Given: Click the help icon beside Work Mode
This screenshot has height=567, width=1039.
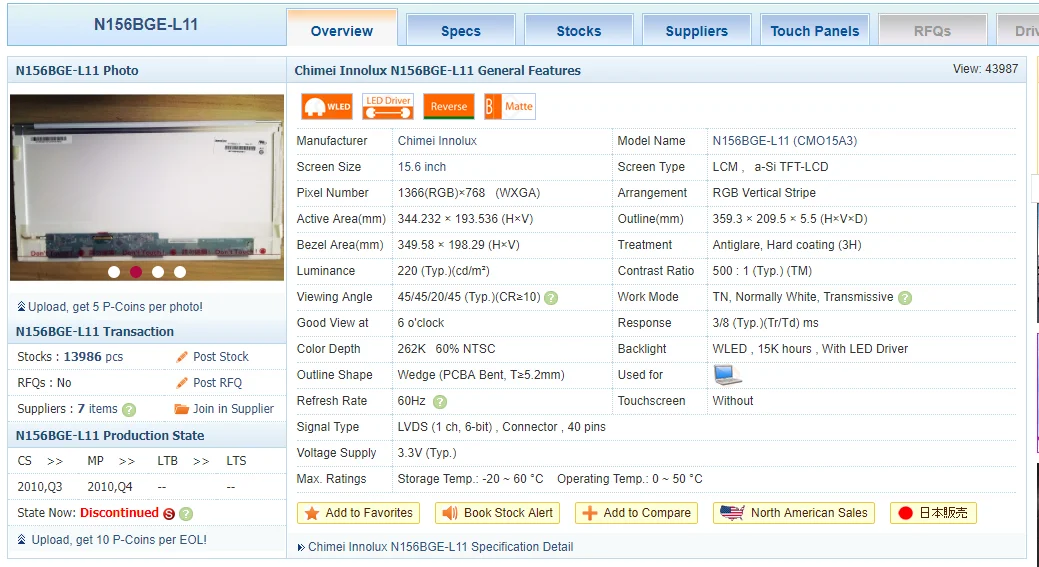Looking at the screenshot, I should click(x=904, y=297).
